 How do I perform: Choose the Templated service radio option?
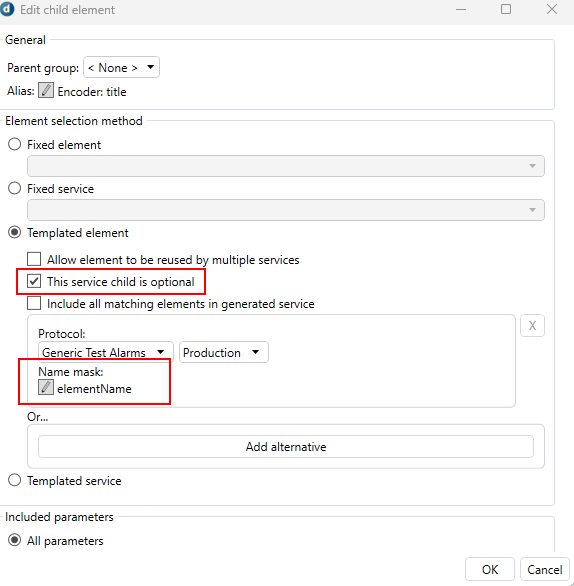click(x=15, y=480)
